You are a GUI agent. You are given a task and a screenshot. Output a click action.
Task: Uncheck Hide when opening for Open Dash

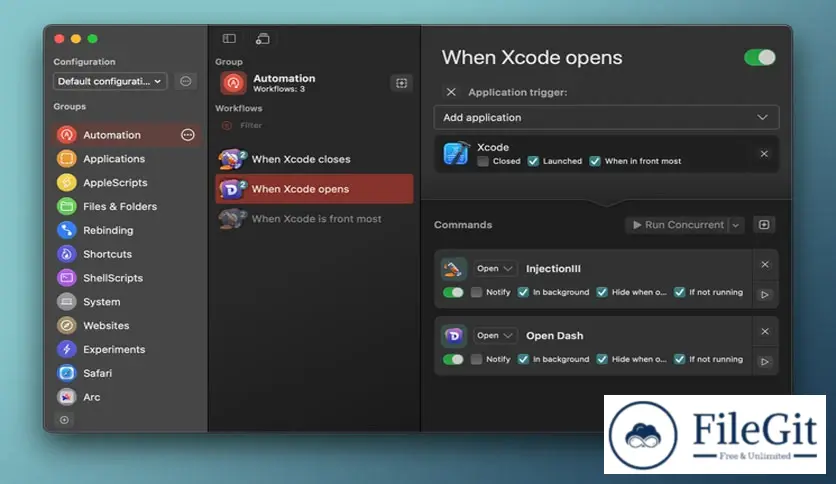(x=602, y=359)
